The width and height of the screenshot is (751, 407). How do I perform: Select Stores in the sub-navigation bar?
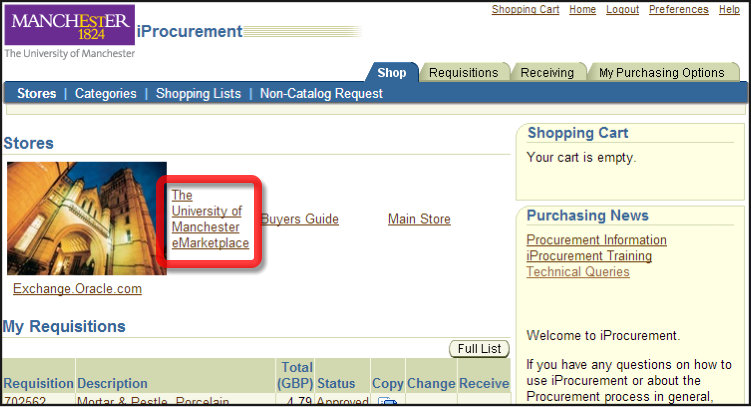[x=36, y=93]
